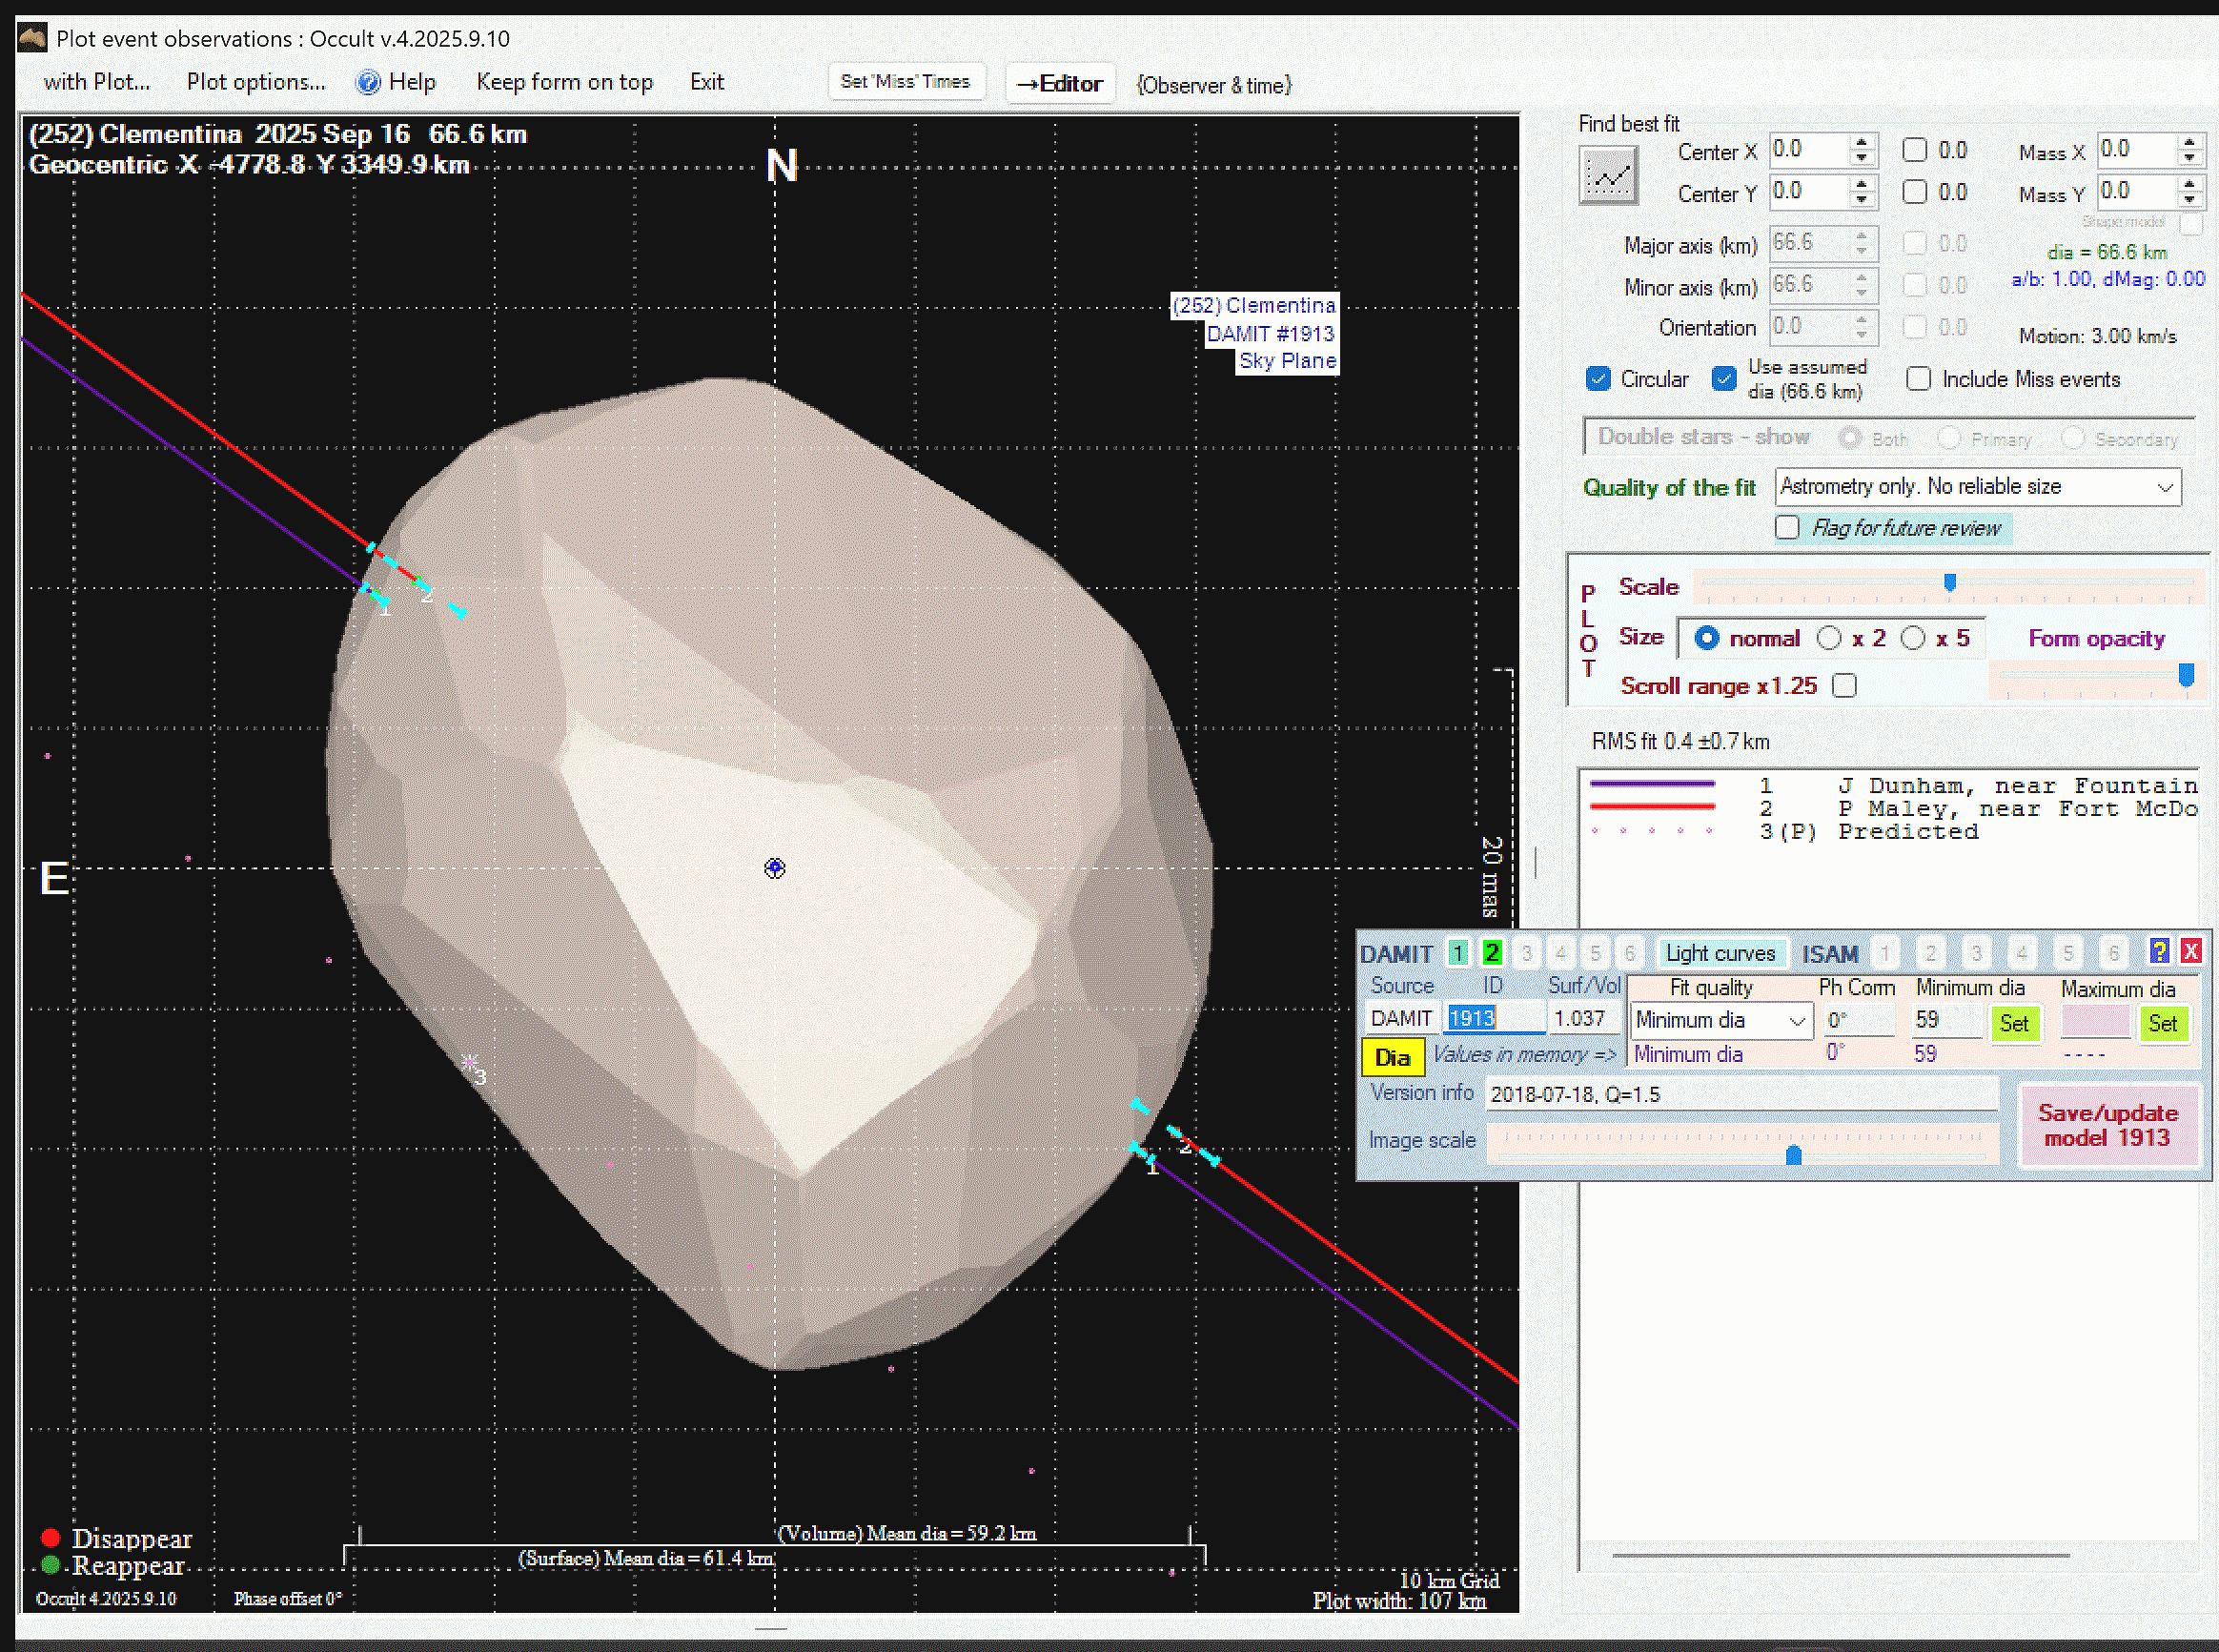Enable Include Miss events checkbox
Image resolution: width=2219 pixels, height=1652 pixels.
pos(1917,379)
